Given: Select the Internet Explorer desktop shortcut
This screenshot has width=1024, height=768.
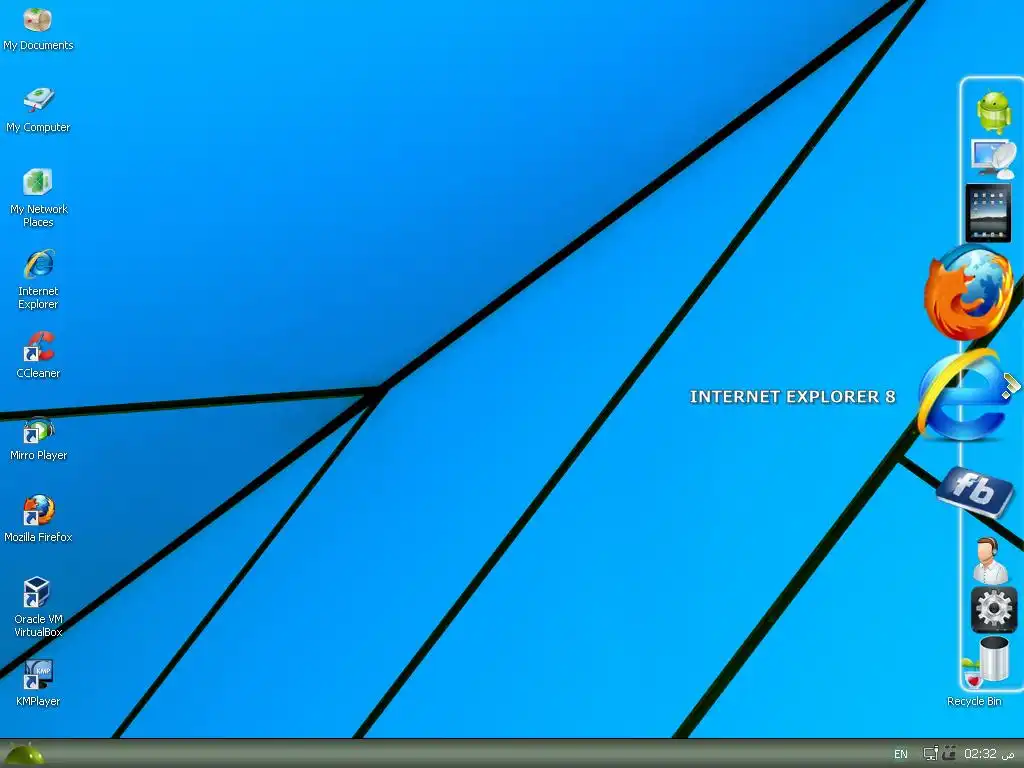Looking at the screenshot, I should (38, 279).
